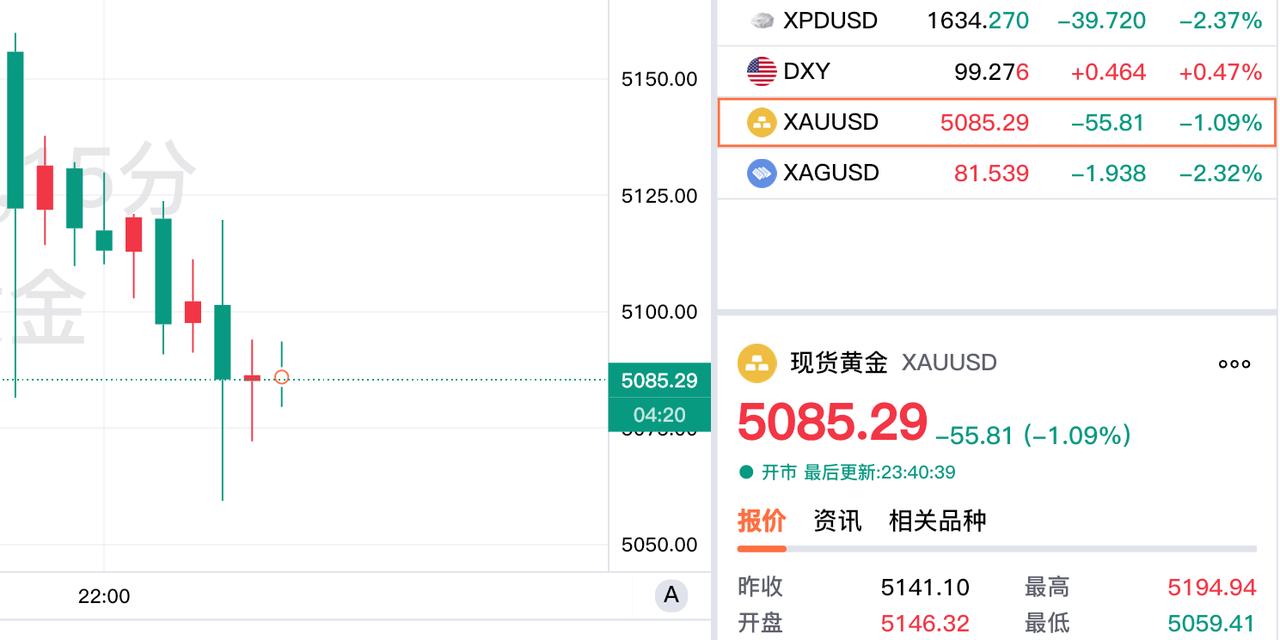
Task: Click the opening price 5146.32
Action: point(925,622)
